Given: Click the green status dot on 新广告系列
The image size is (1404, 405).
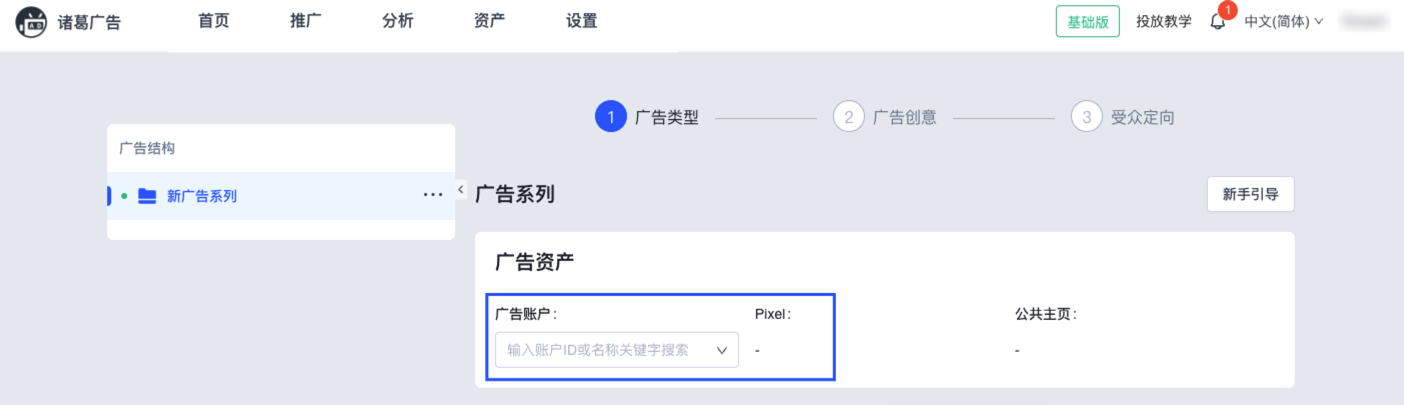Looking at the screenshot, I should tap(124, 196).
